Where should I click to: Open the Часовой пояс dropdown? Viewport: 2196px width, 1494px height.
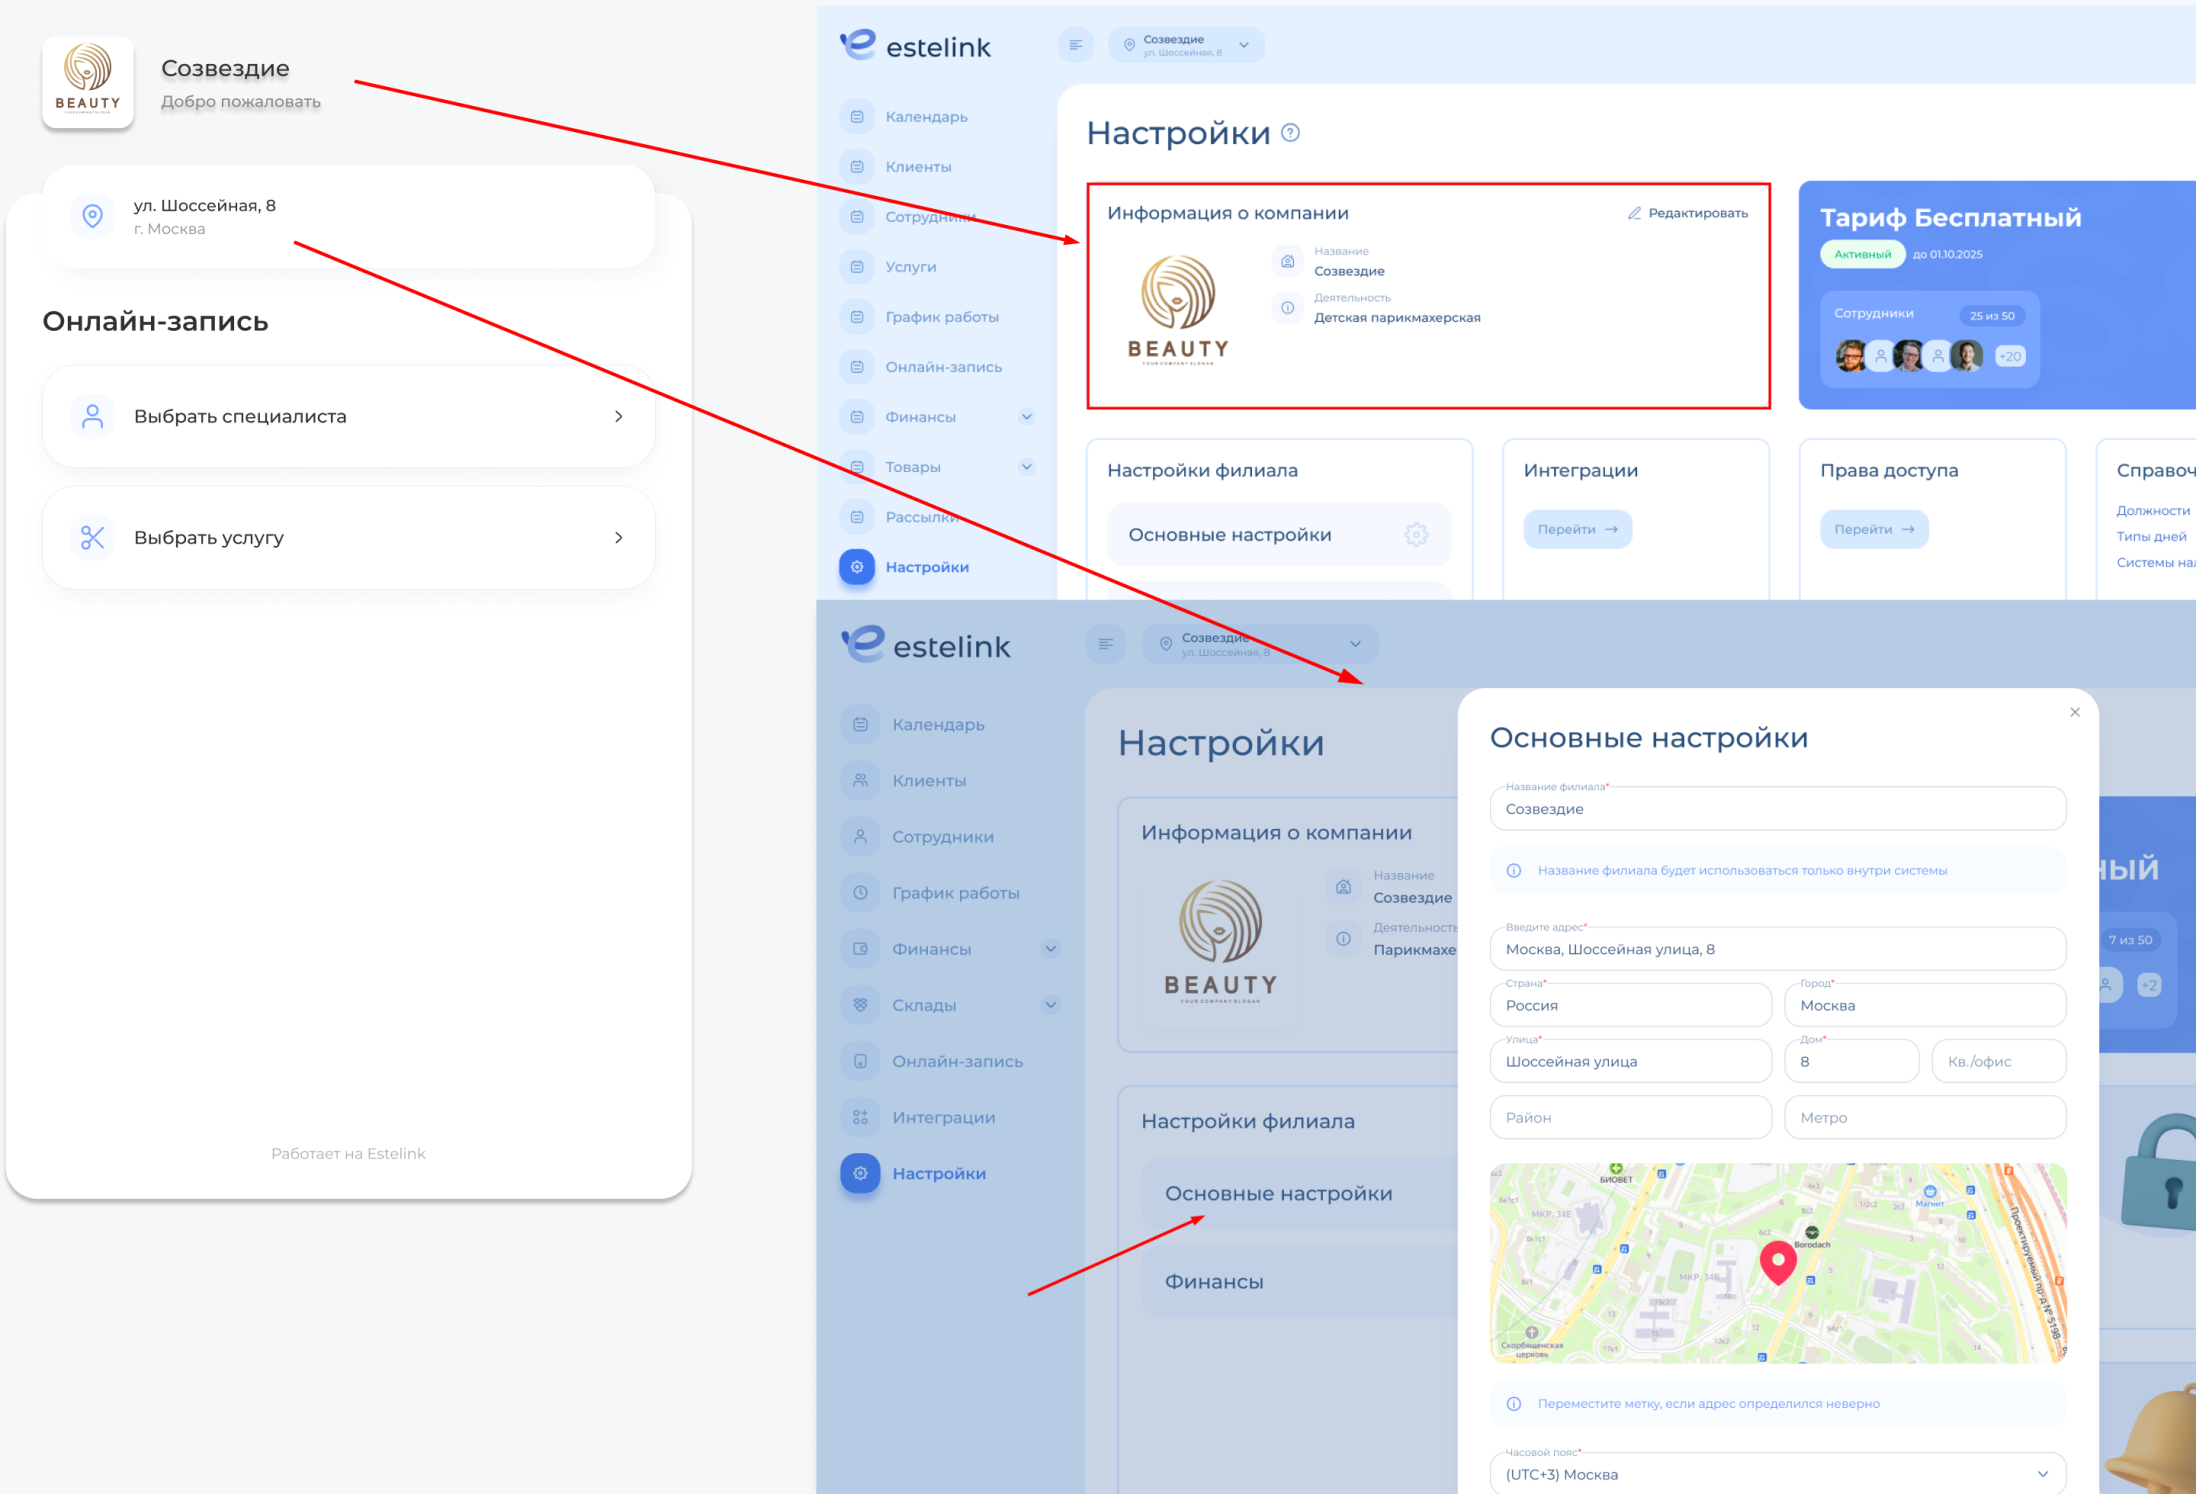coord(1778,1473)
